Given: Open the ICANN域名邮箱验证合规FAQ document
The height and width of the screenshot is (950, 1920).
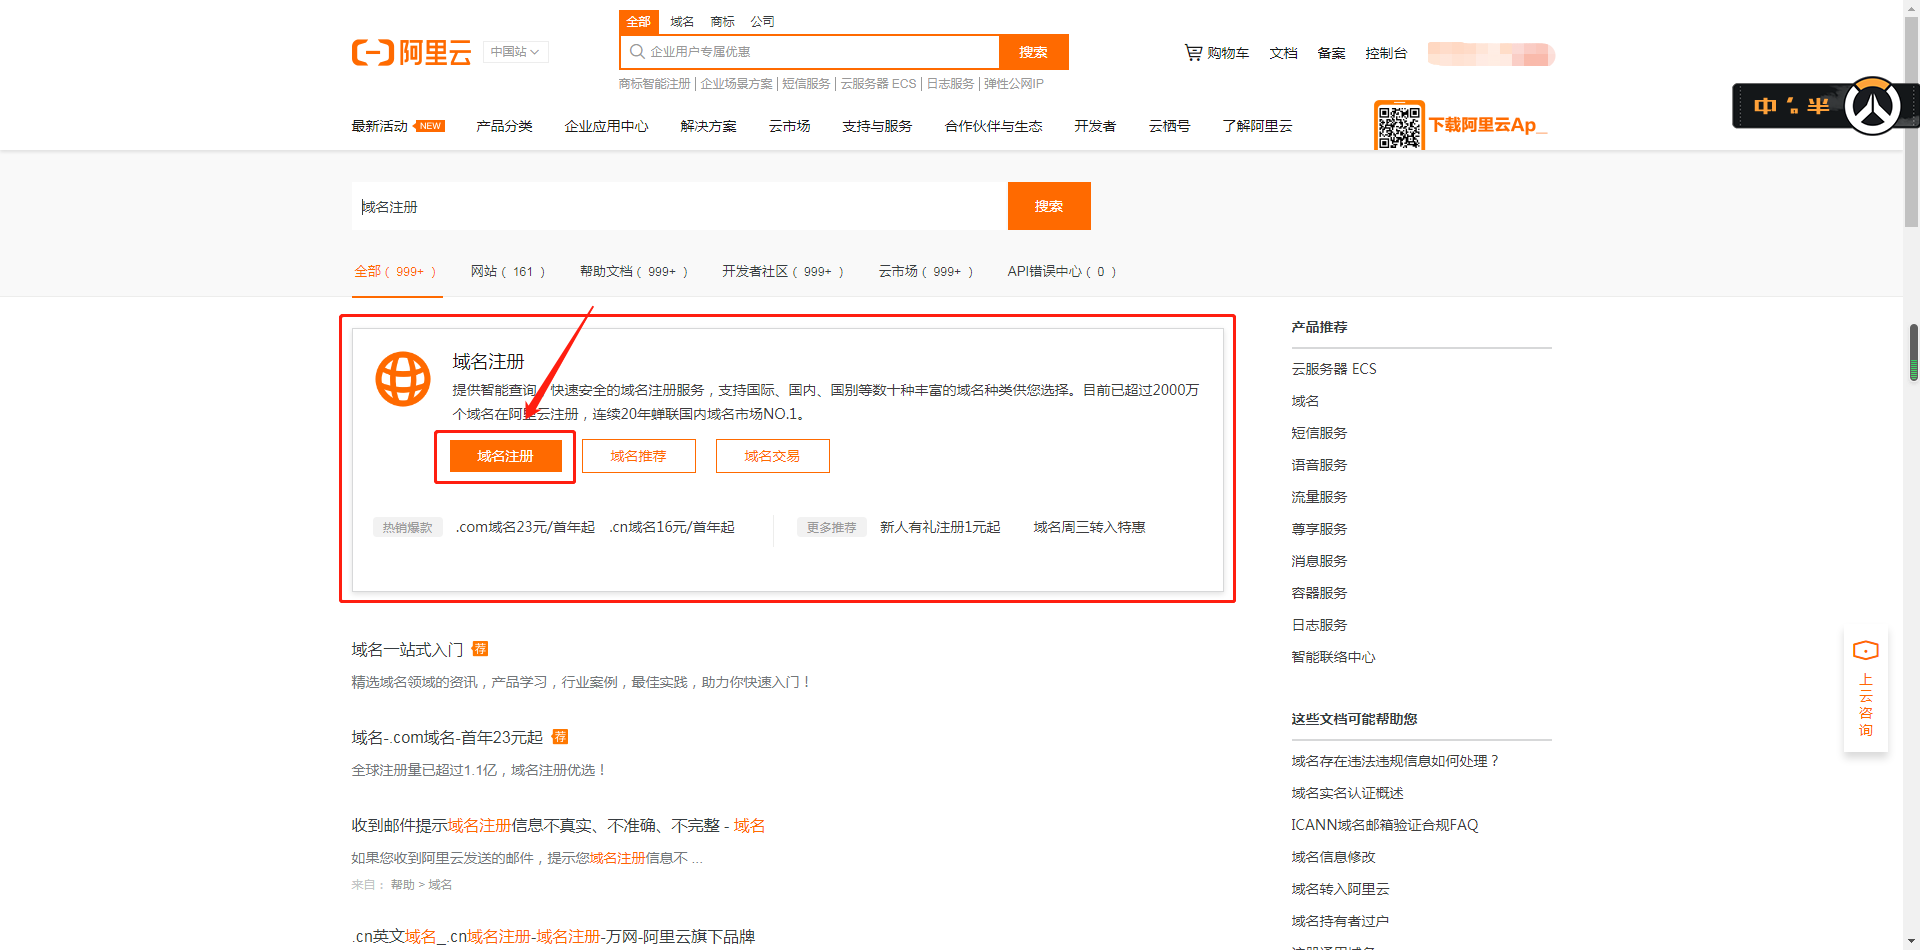Looking at the screenshot, I should (1384, 825).
